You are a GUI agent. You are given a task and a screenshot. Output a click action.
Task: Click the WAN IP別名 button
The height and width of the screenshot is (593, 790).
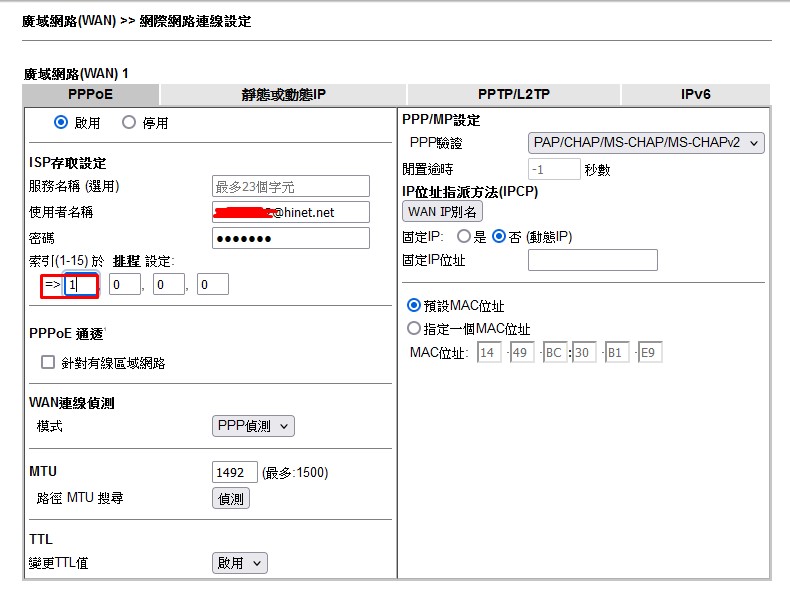point(442,212)
